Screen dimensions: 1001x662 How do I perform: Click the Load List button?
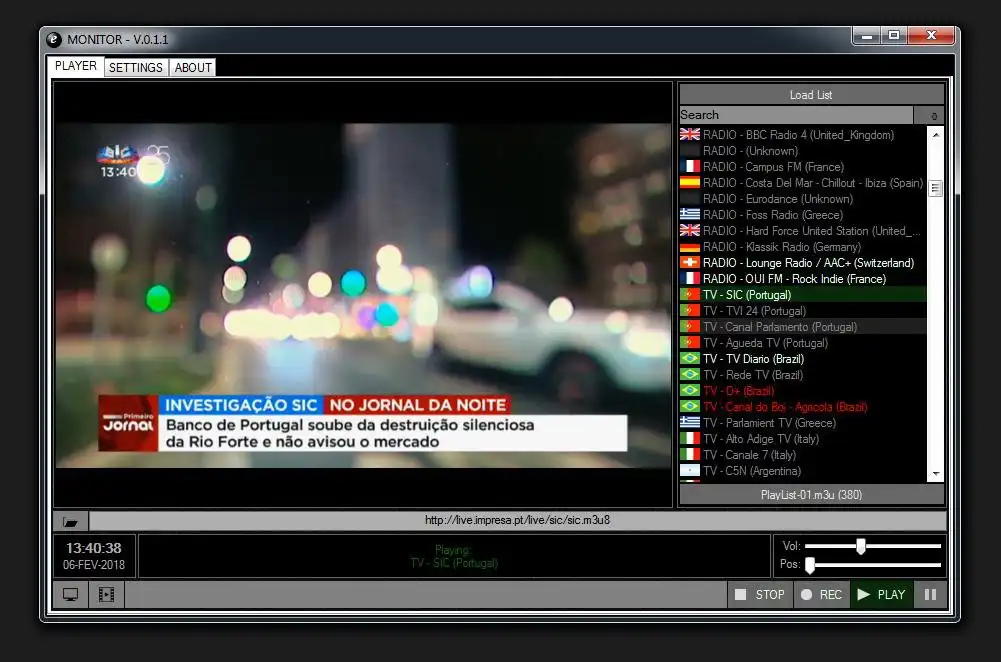point(811,94)
